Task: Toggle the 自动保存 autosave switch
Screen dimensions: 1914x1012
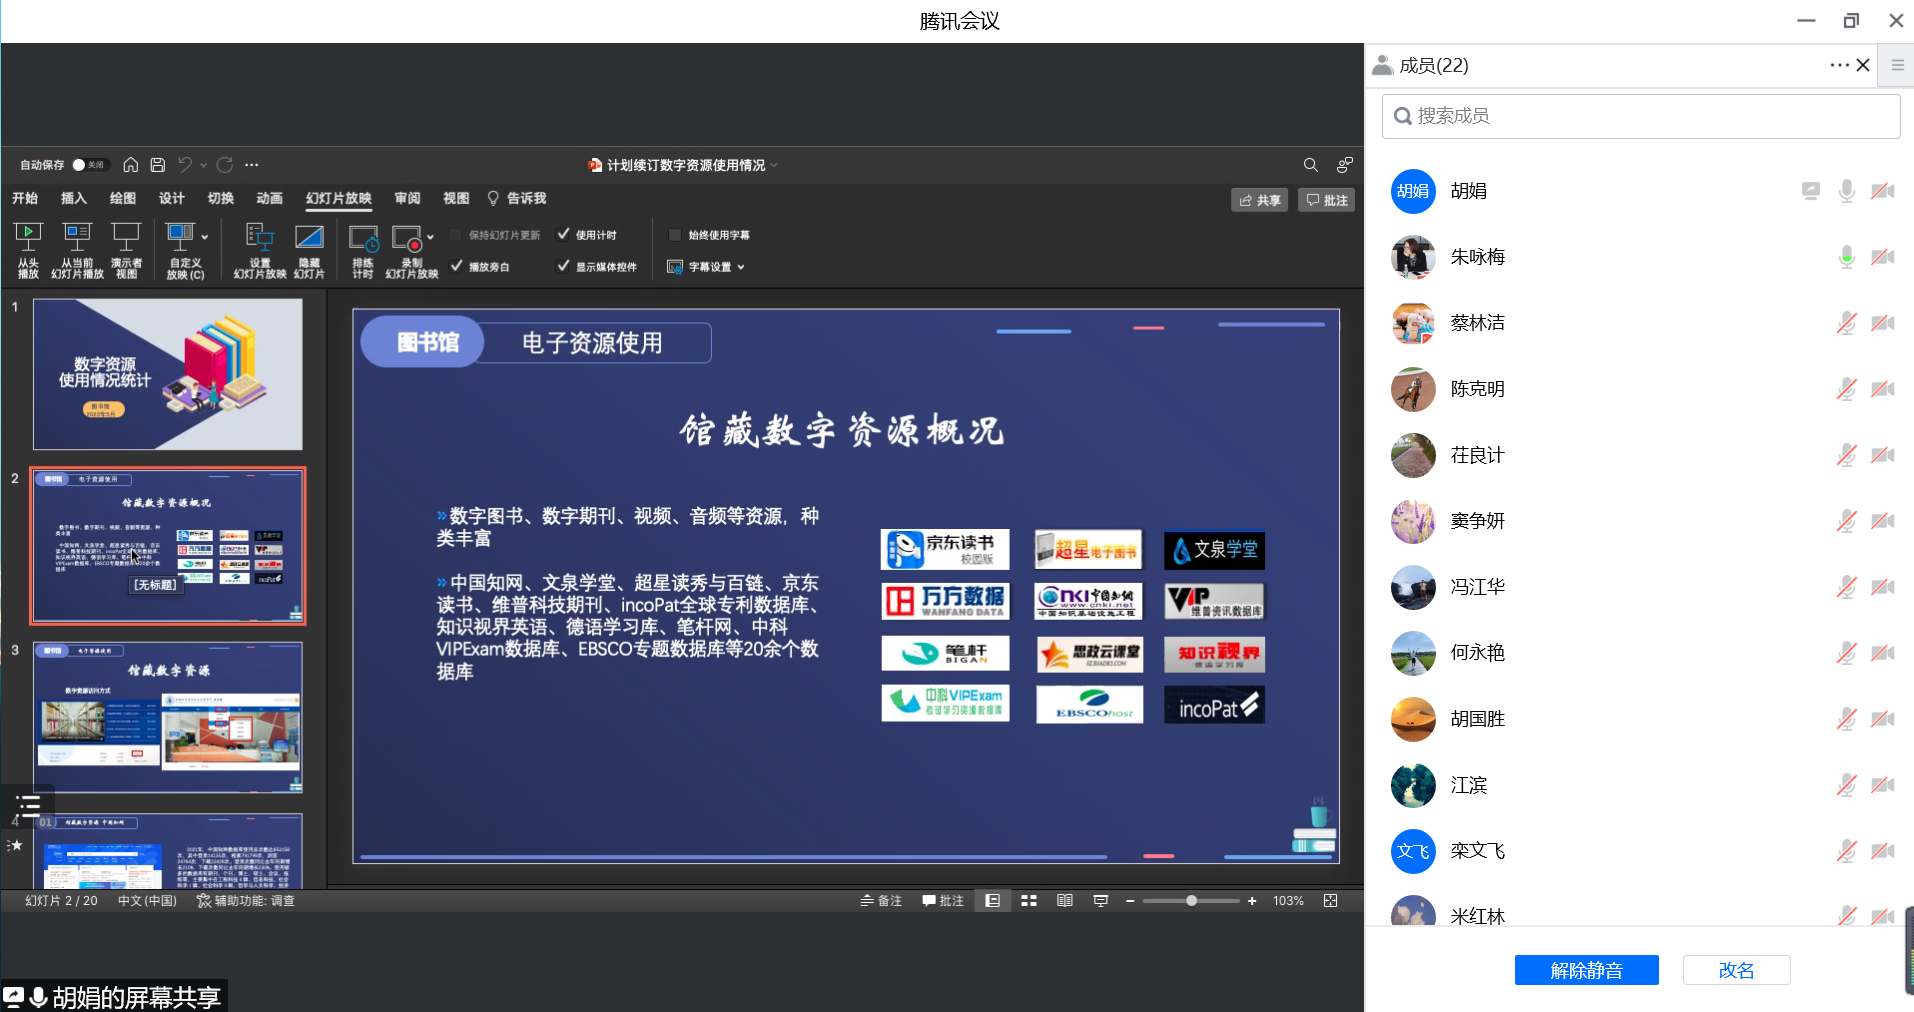Action: click(x=89, y=165)
